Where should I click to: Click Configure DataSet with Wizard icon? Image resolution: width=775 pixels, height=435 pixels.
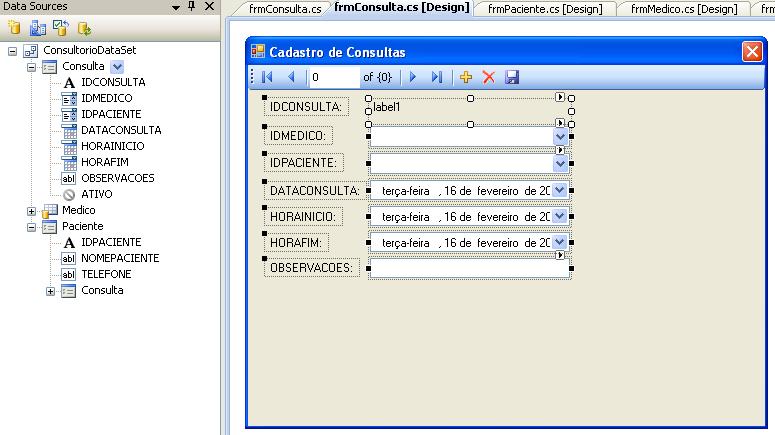coord(61,28)
